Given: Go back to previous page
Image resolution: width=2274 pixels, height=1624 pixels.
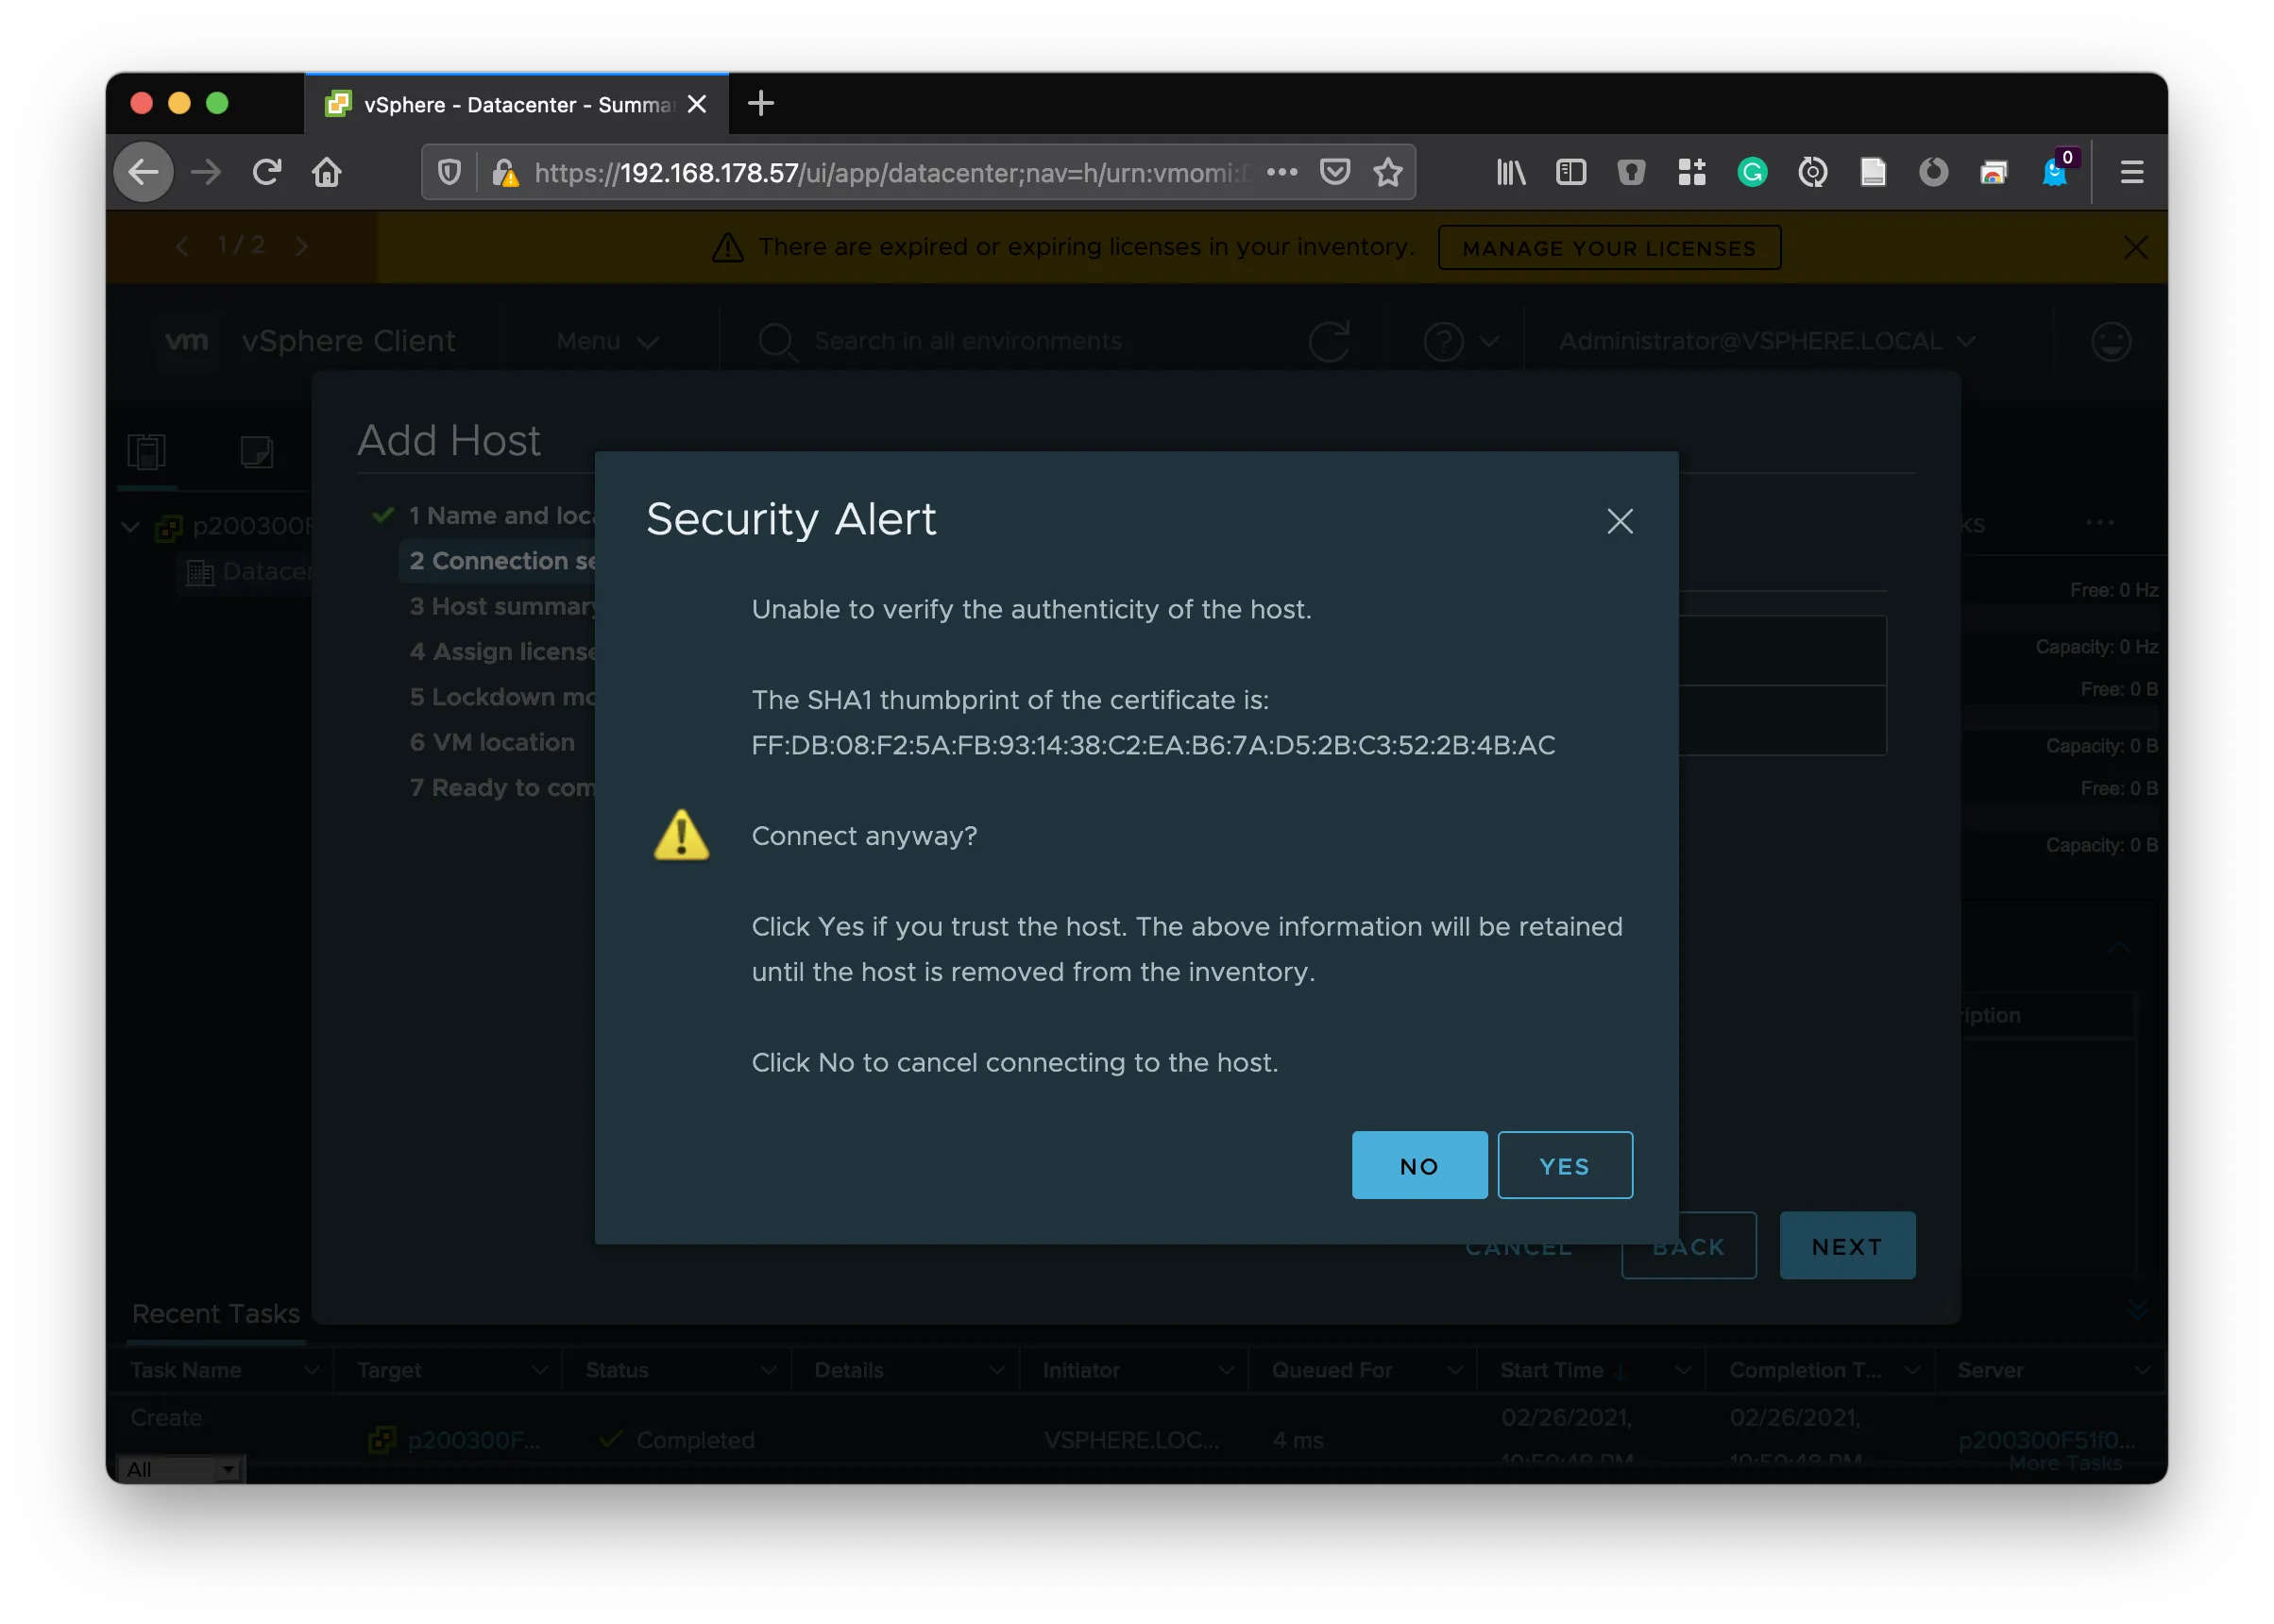Looking at the screenshot, I should tap(144, 173).
